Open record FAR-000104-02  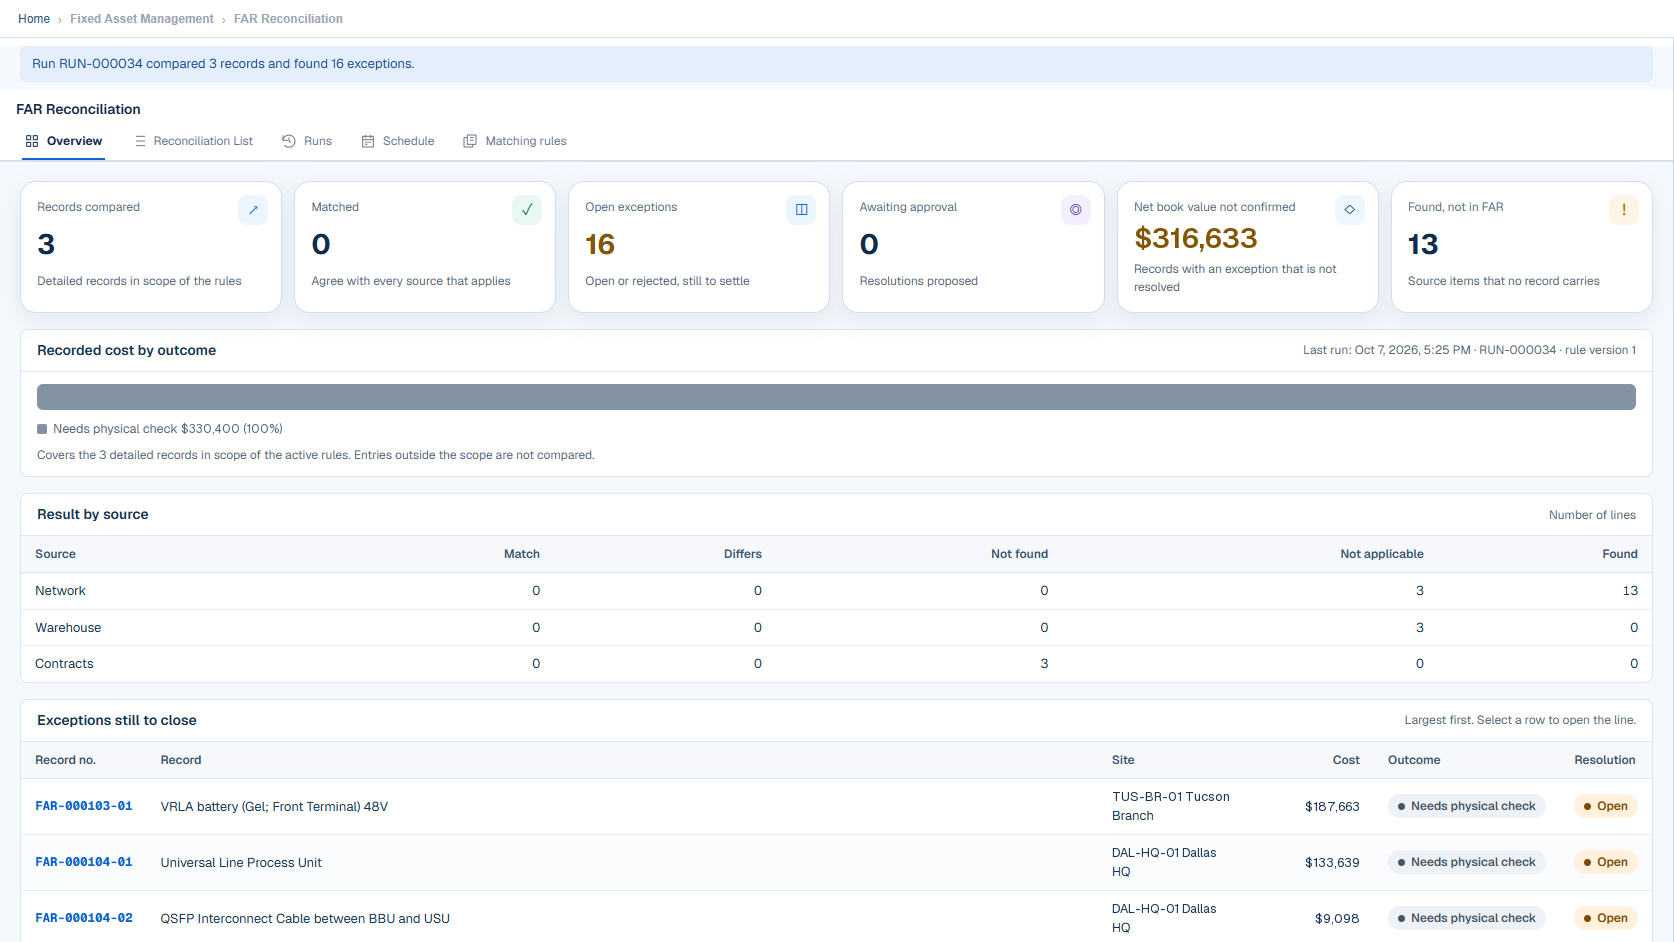(84, 918)
